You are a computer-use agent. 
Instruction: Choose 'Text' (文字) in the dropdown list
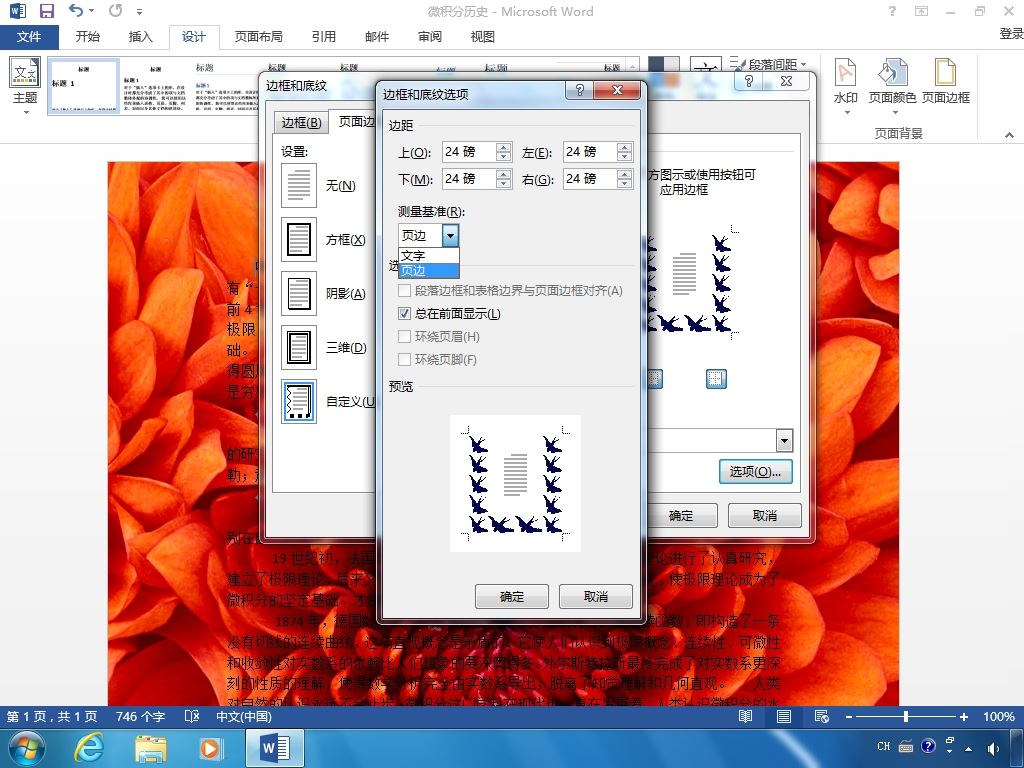(429, 255)
